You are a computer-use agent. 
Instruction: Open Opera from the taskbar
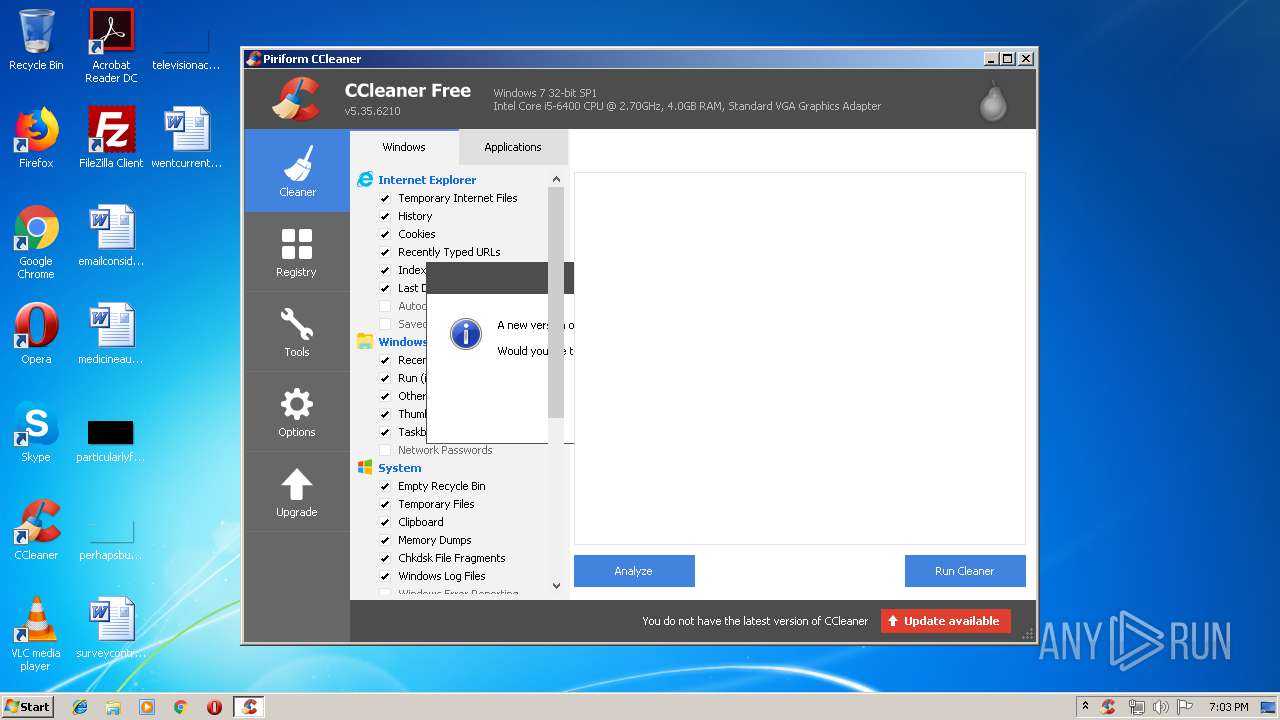click(214, 707)
